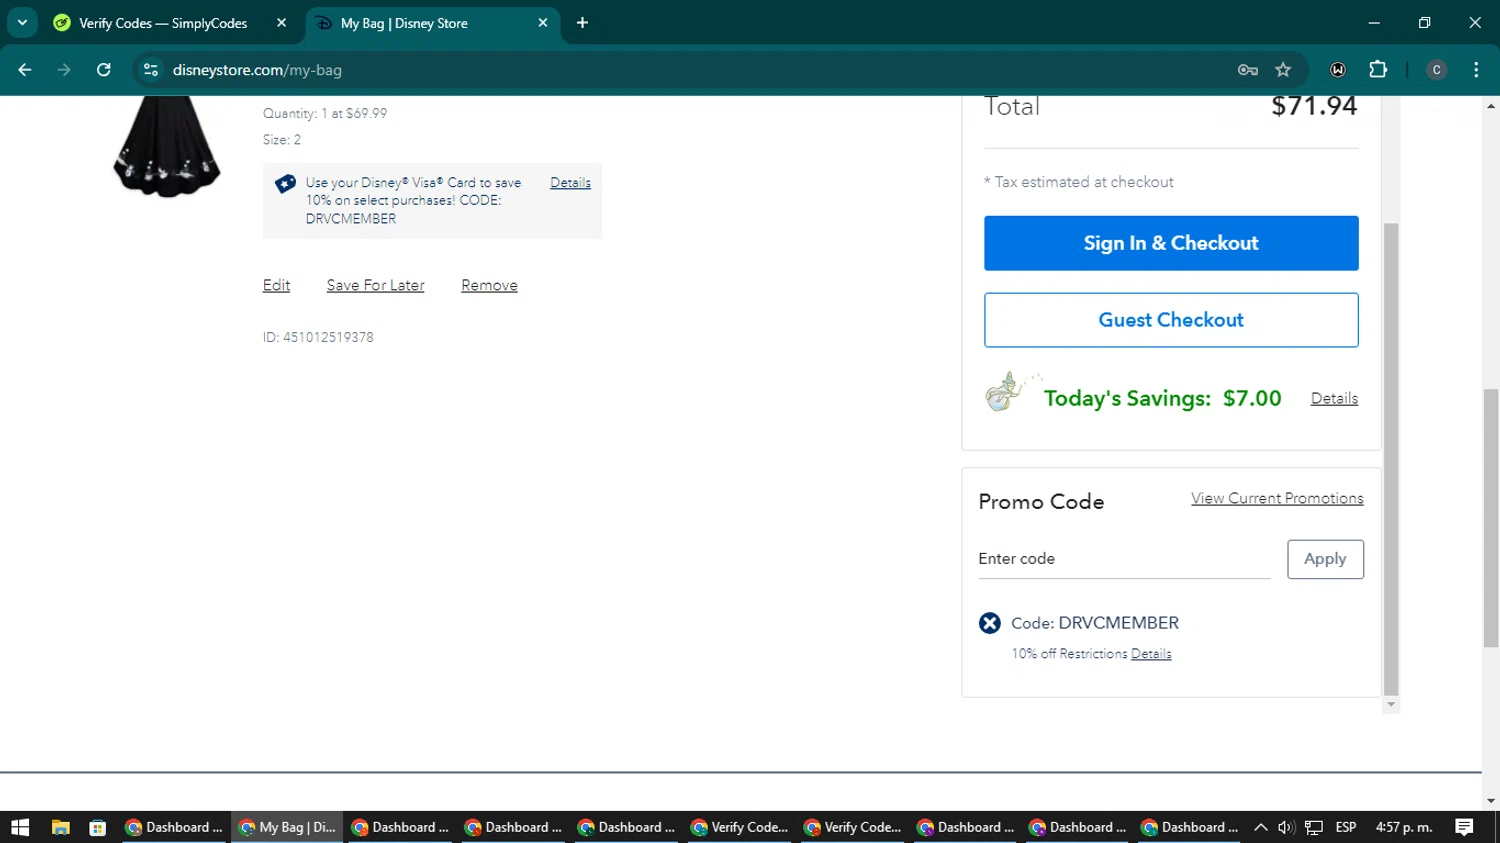Open Details of the Disney Visa offer
This screenshot has height=843, width=1500.
click(570, 183)
